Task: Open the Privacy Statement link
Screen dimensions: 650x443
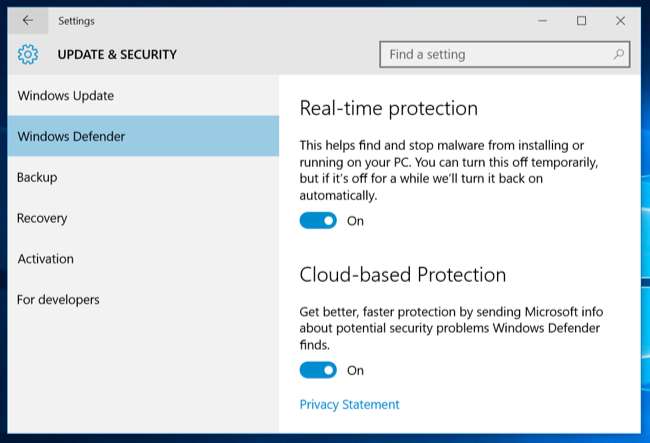Action: pos(349,405)
